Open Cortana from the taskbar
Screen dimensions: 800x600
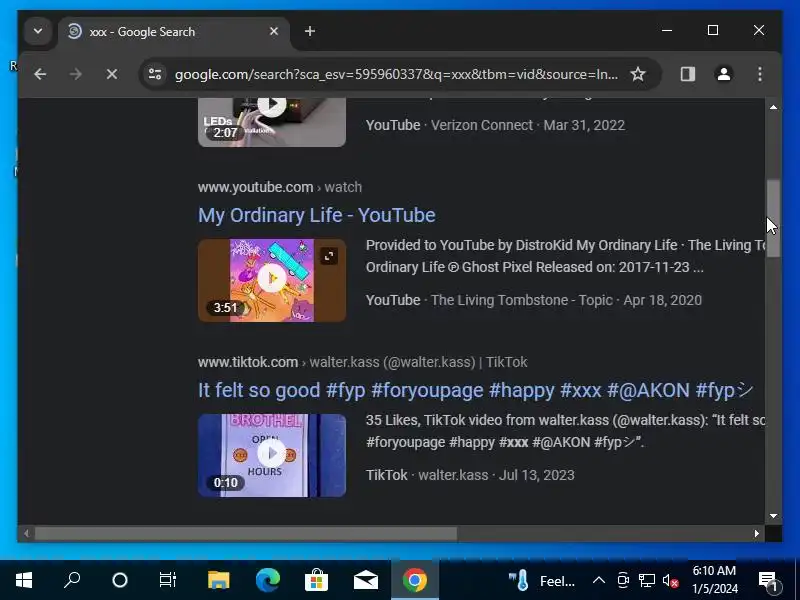coord(120,580)
